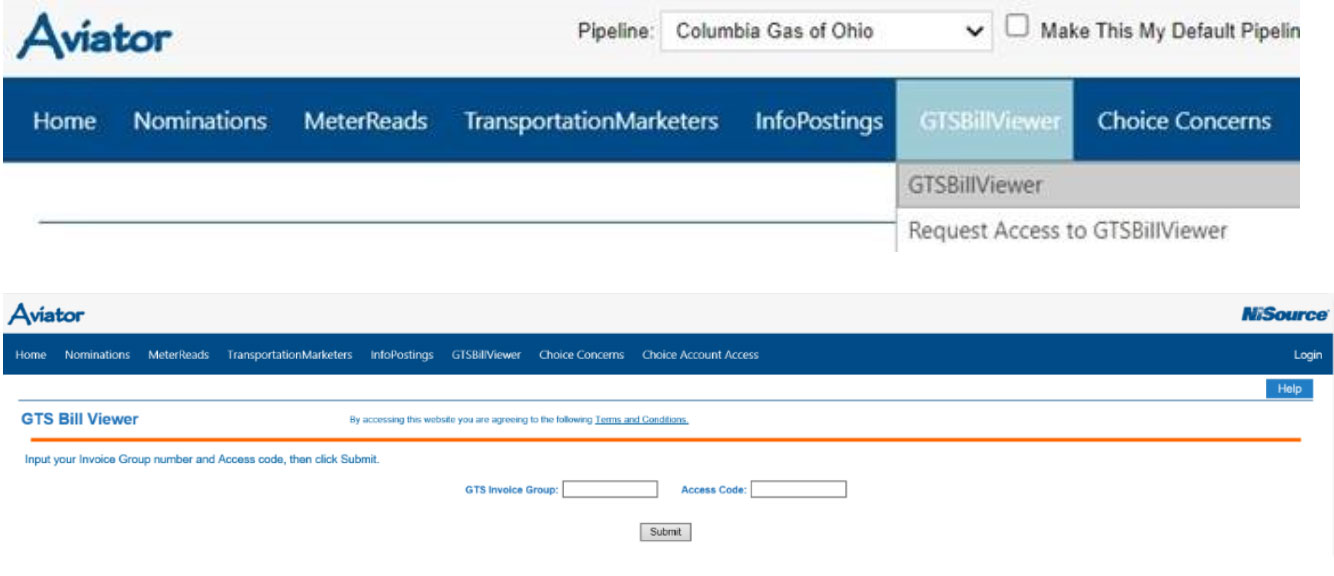1334x576 pixels.
Task: Click Choice Concerns in the top navigation
Action: [1184, 121]
